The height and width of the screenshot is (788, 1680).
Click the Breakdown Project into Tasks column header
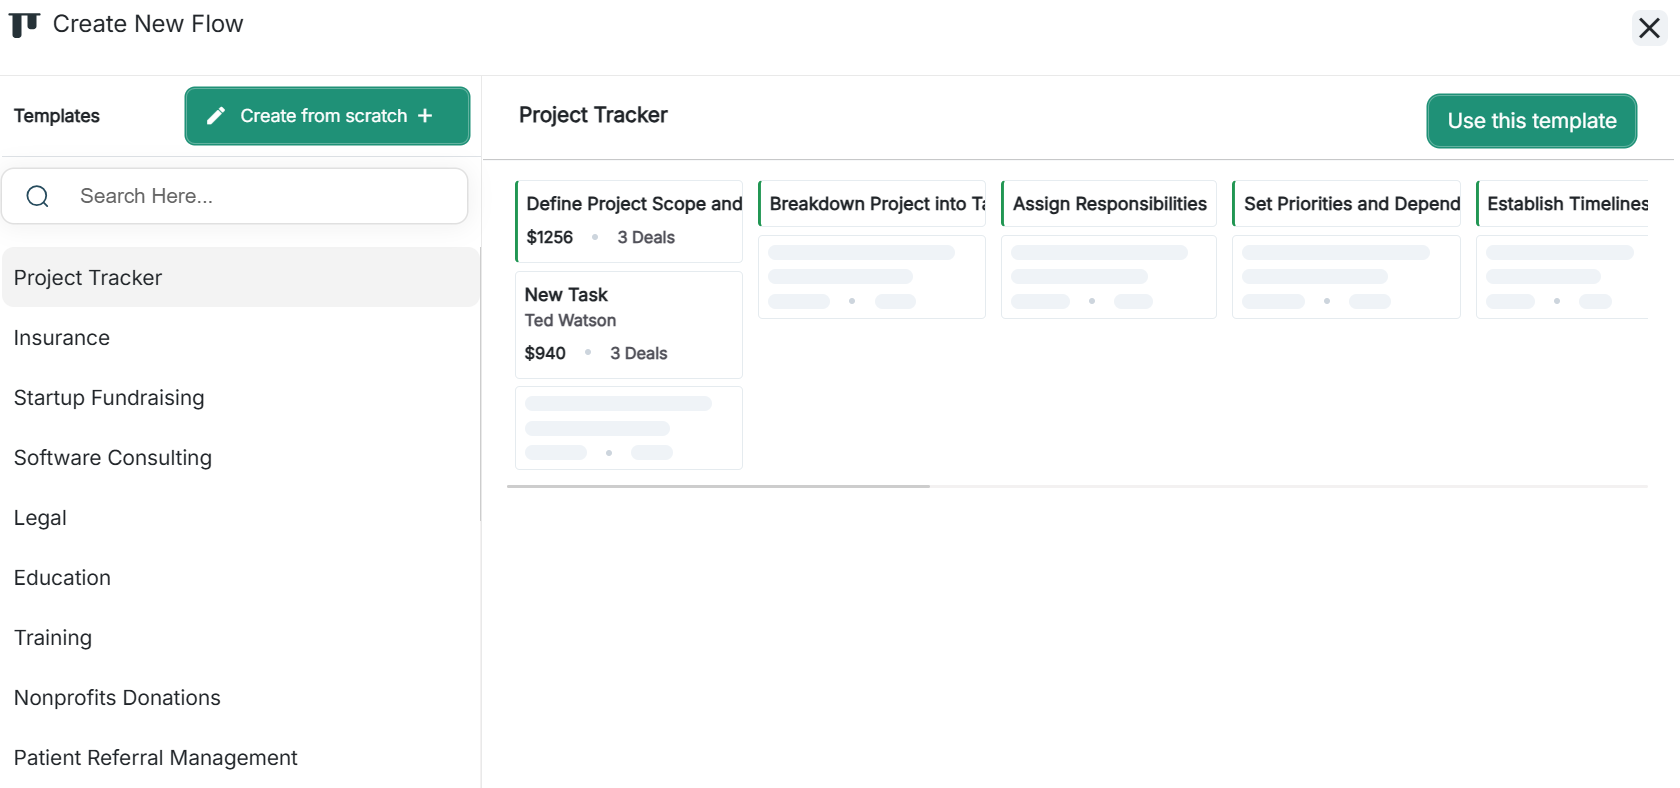tap(872, 204)
